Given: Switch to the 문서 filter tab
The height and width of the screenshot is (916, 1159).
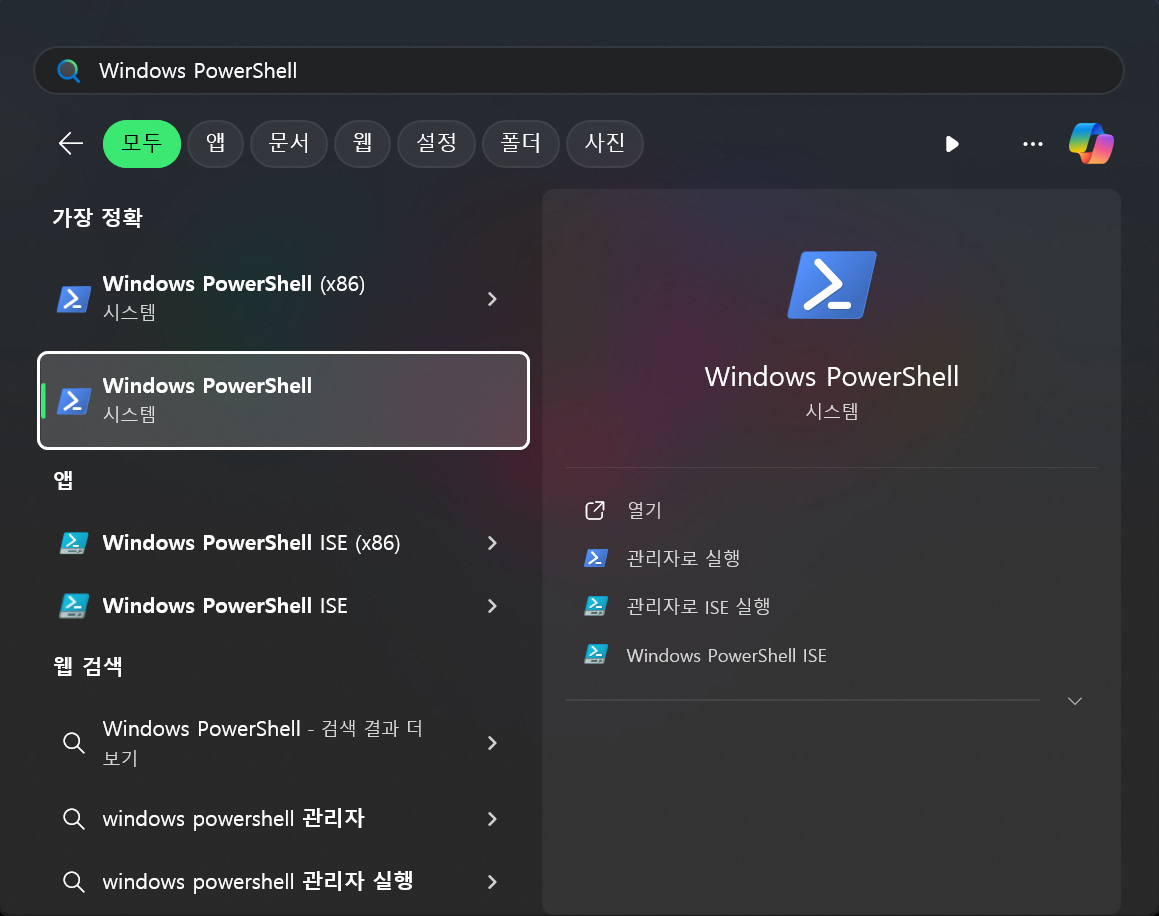Looking at the screenshot, I should 289,143.
